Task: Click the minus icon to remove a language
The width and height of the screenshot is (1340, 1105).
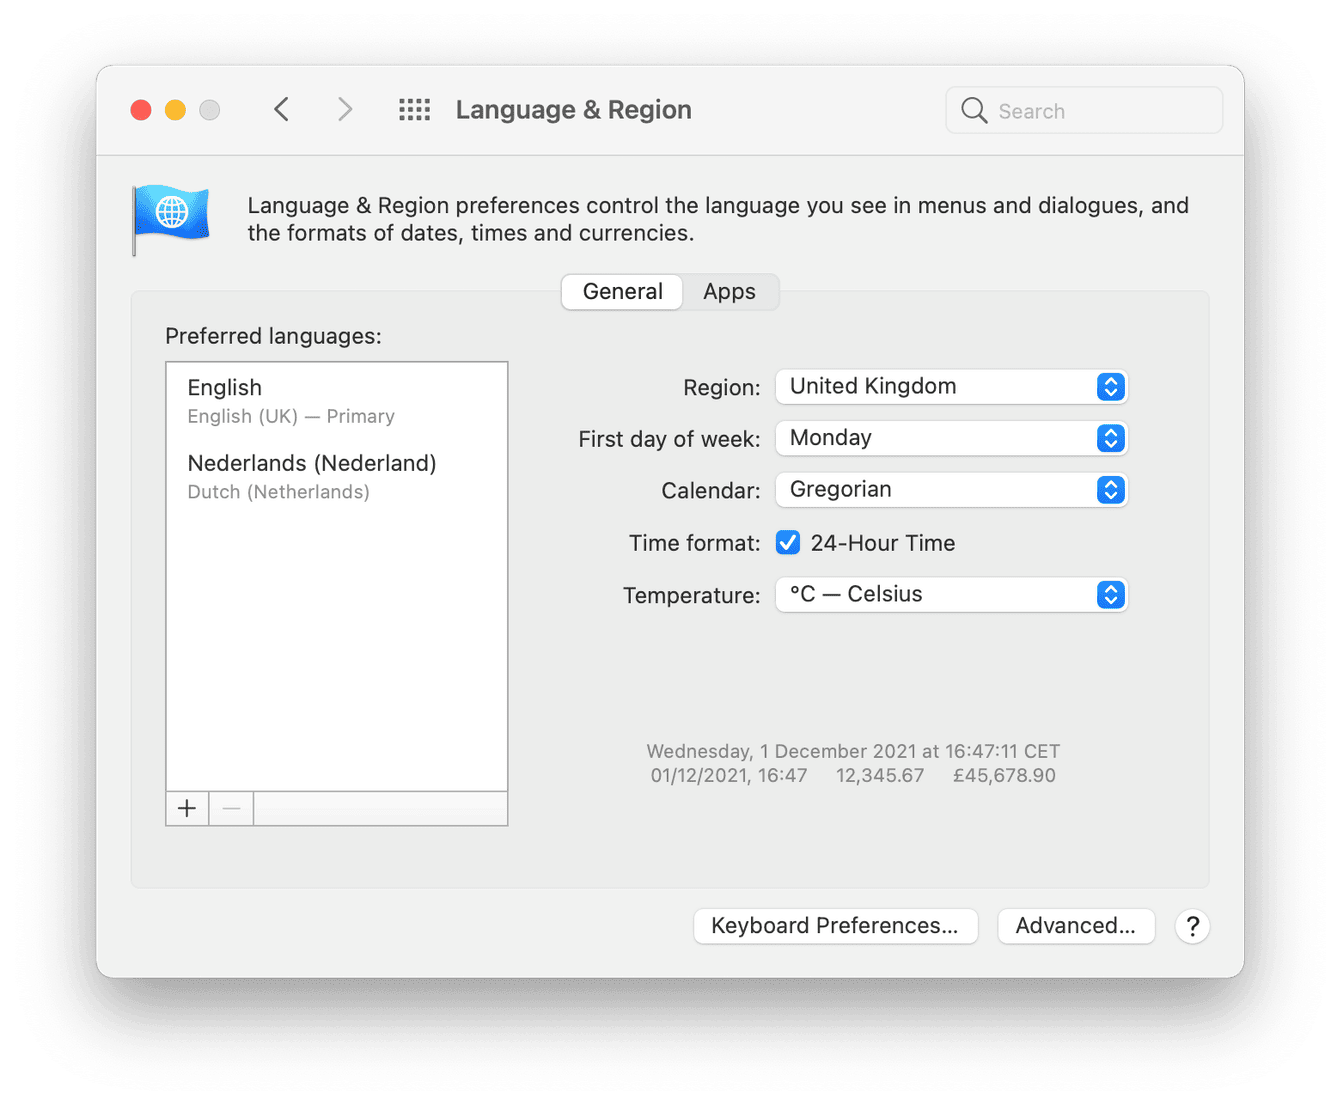Action: click(x=230, y=808)
